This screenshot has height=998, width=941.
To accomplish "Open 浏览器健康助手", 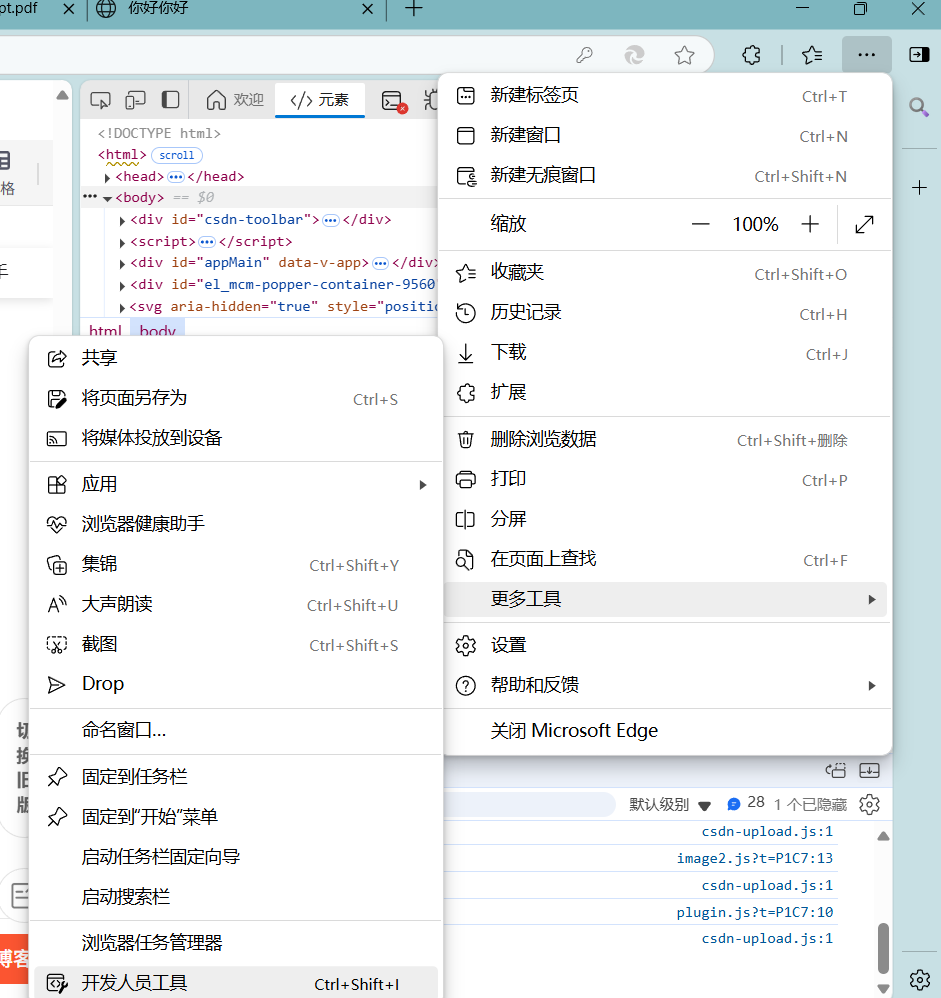I will [x=236, y=524].
